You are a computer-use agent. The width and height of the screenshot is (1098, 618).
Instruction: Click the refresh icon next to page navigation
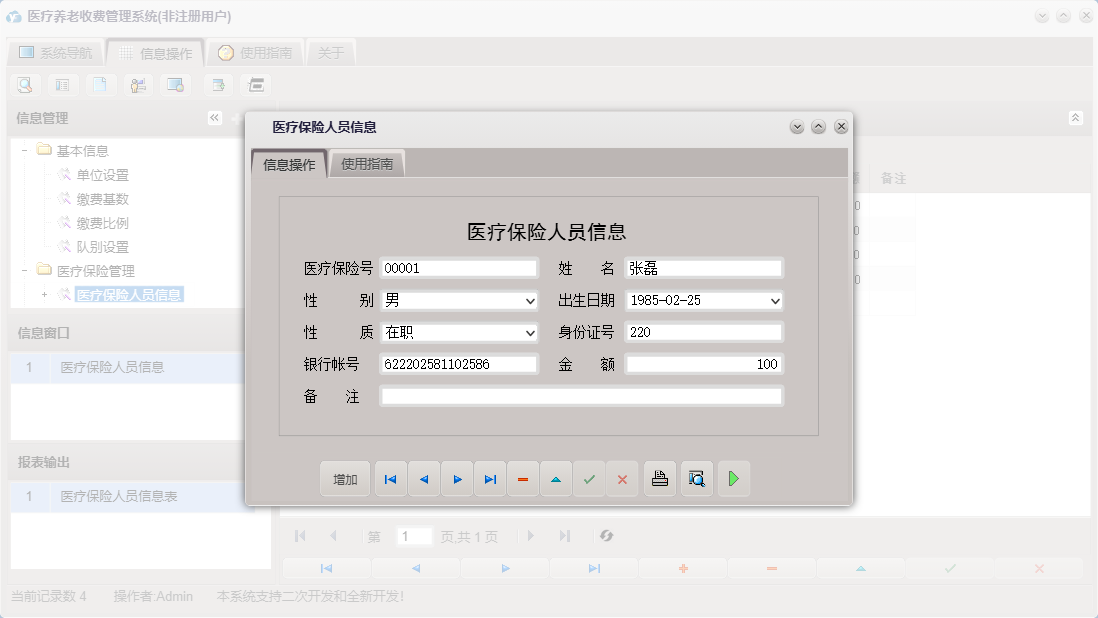click(x=607, y=536)
